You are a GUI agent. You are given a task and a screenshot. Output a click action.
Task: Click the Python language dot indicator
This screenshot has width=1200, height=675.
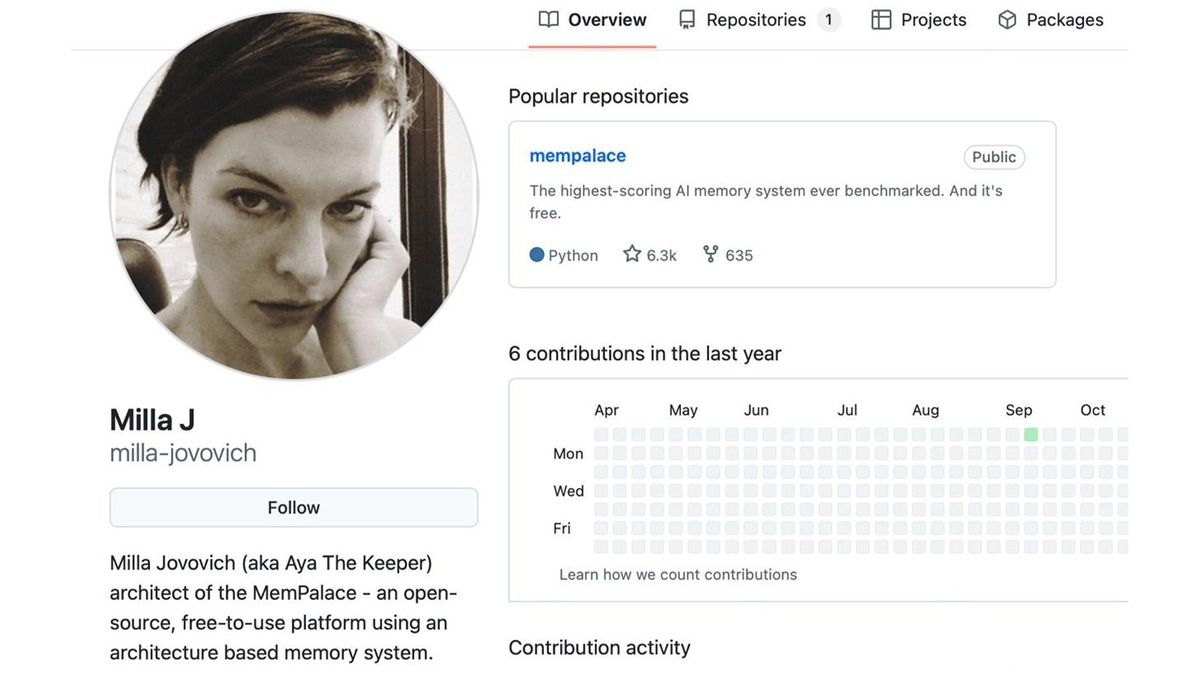click(535, 255)
